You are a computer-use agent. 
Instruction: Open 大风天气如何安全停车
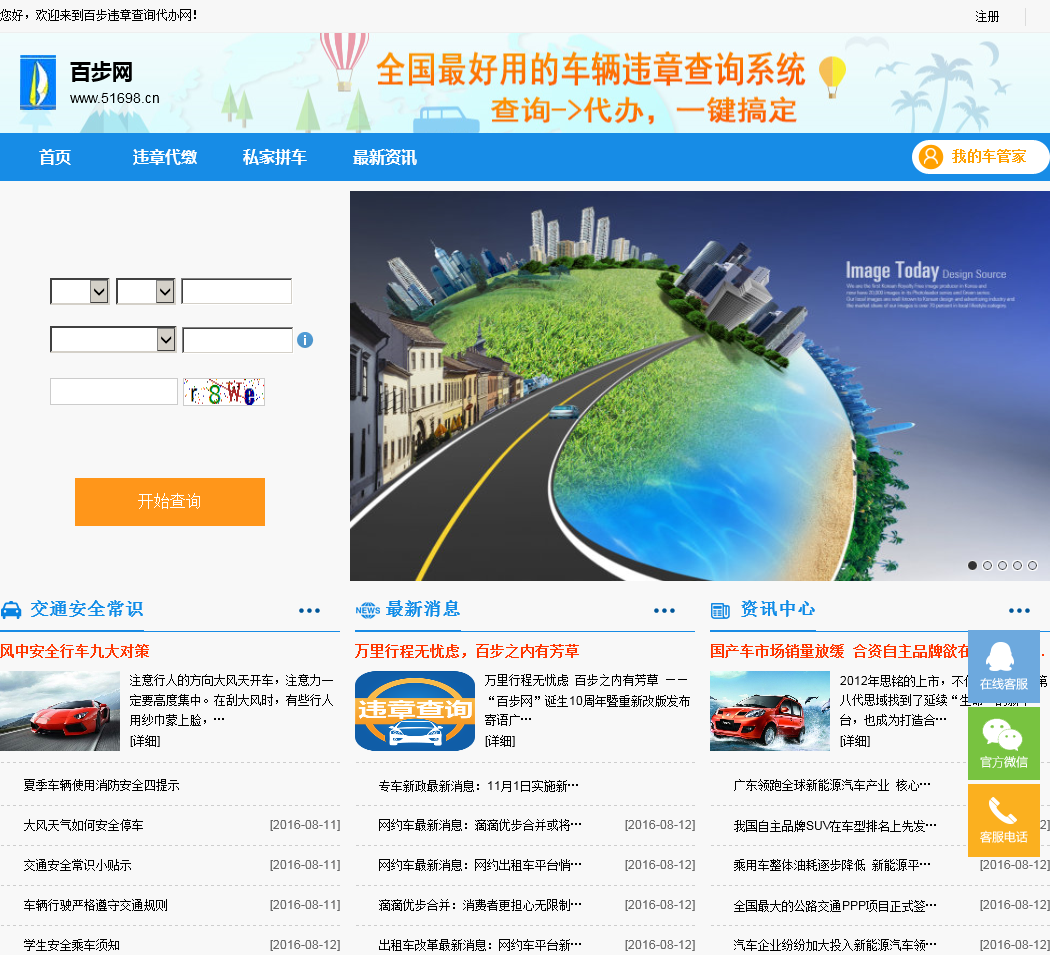click(83, 826)
